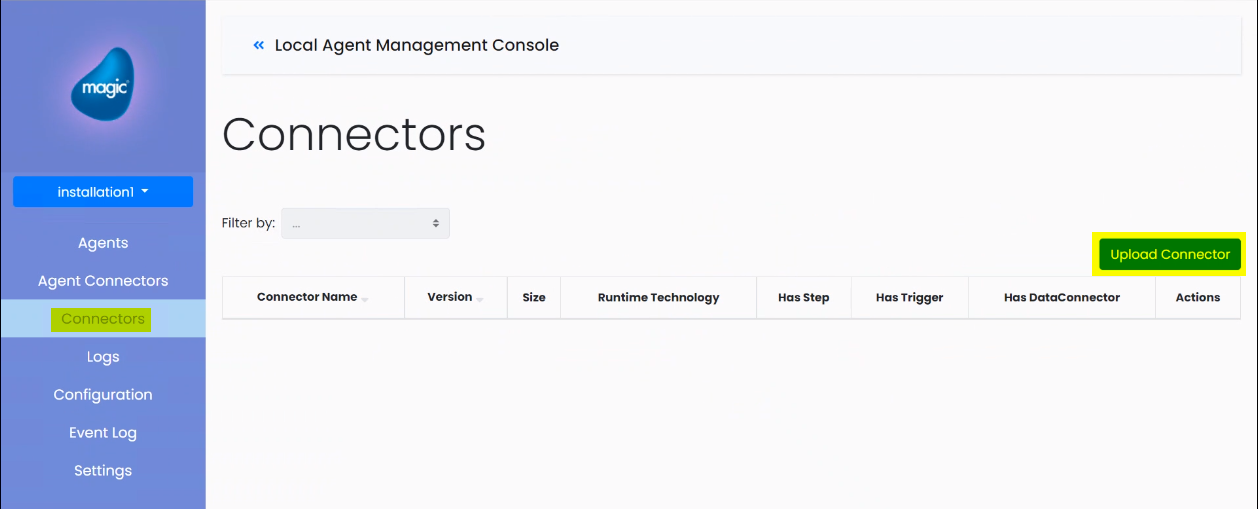Click the installation1 caret arrow
Image resolution: width=1258 pixels, height=509 pixels.
coord(145,191)
